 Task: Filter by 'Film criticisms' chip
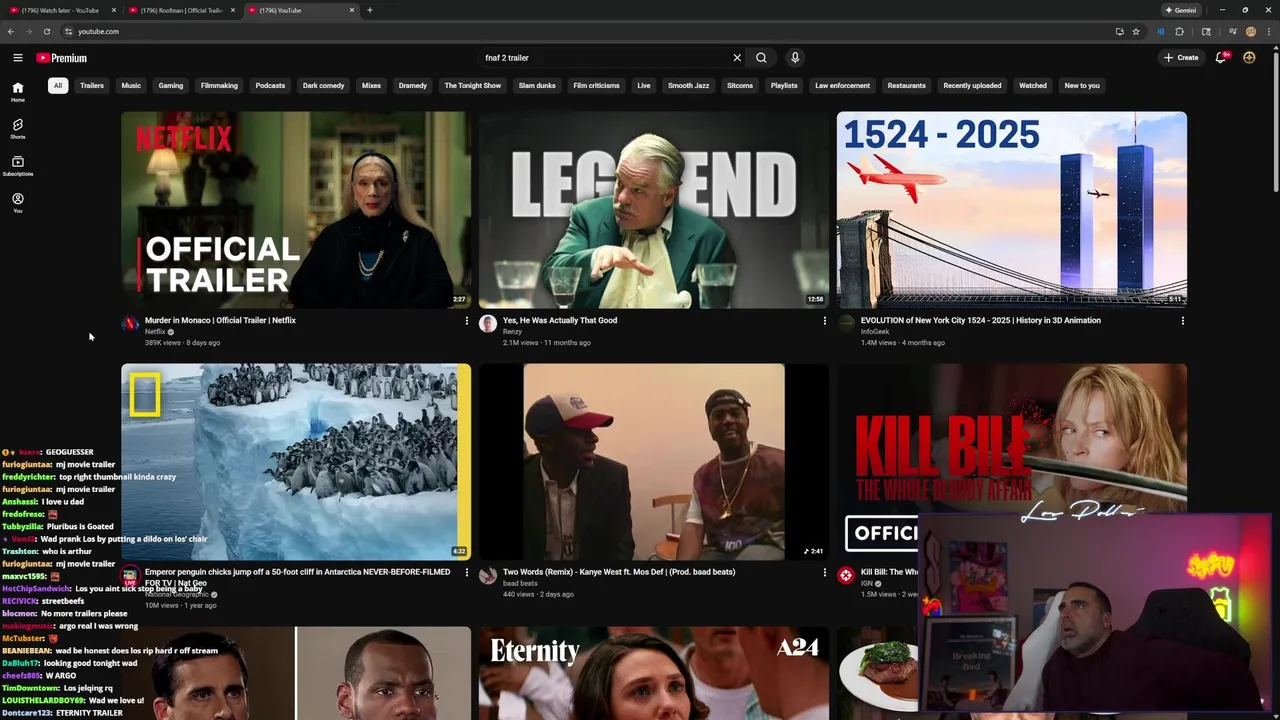click(596, 86)
